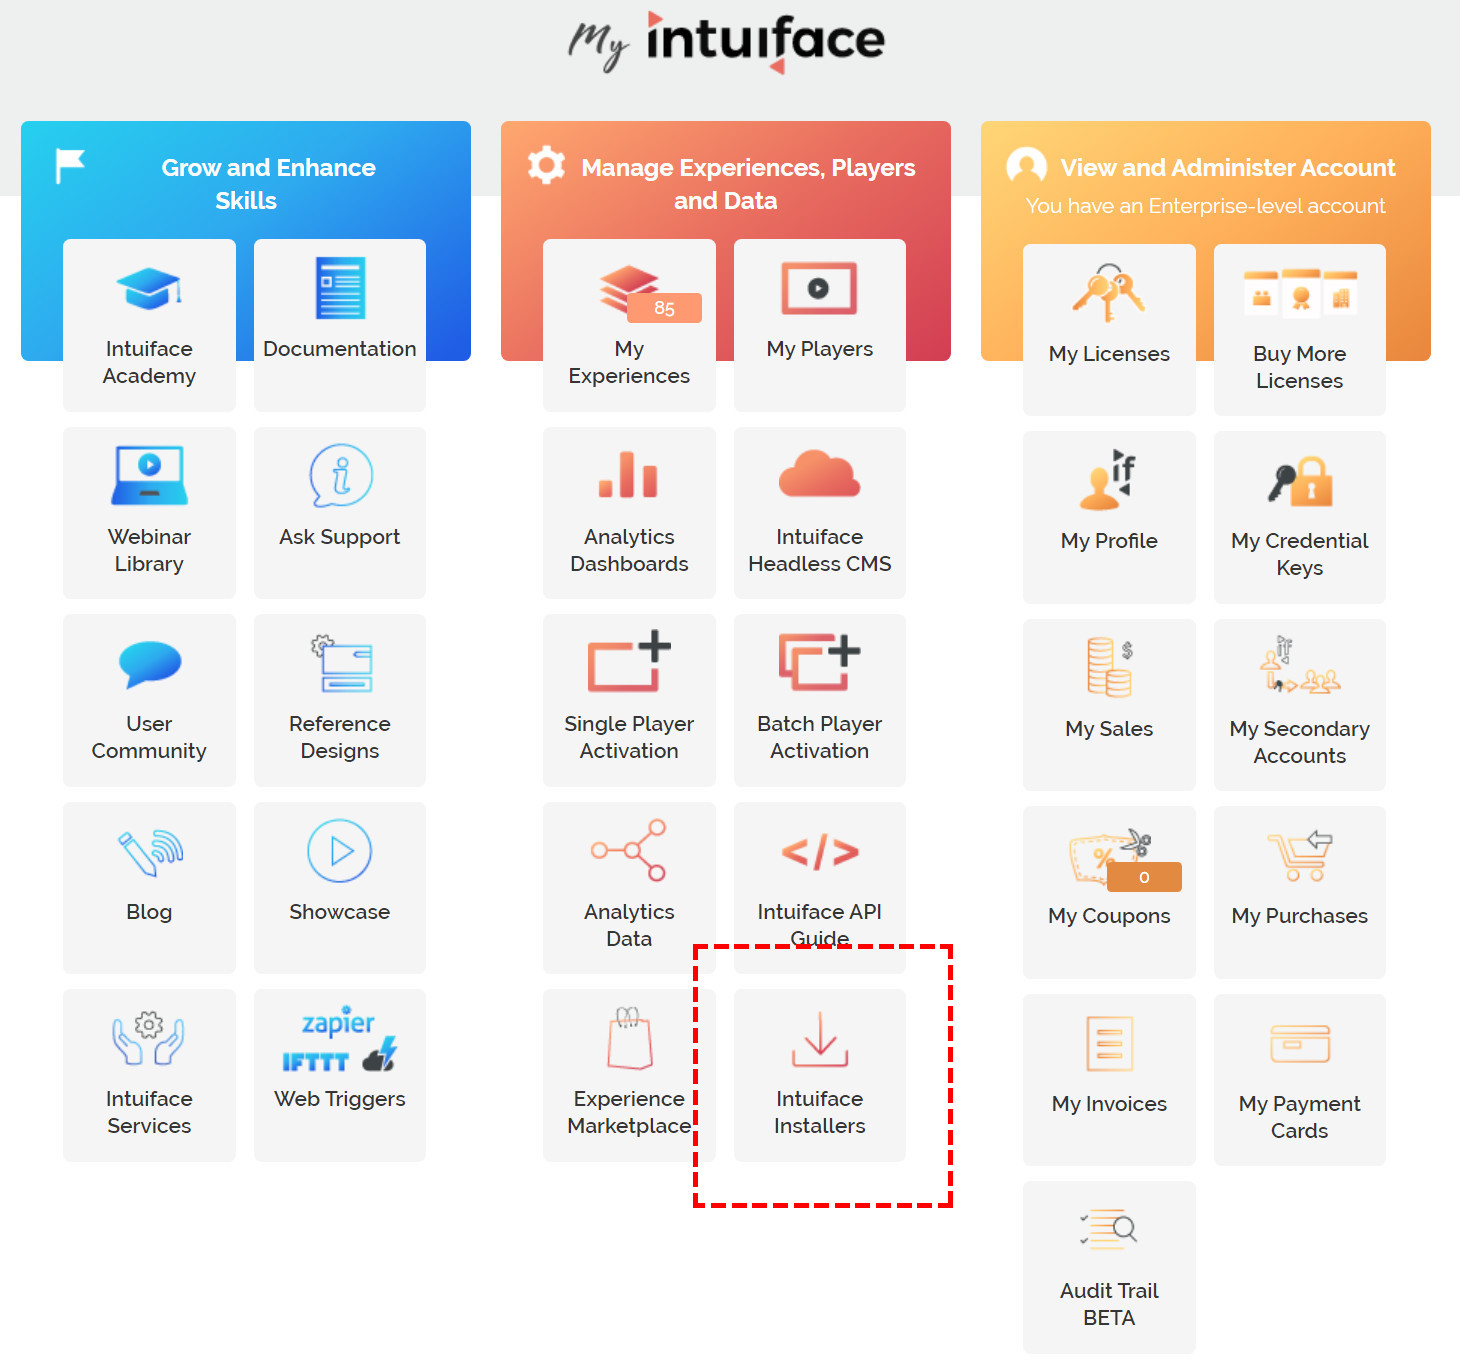Click the Webinar Library laptop icon
Viewport: 1460px width, 1368px height.
click(149, 476)
